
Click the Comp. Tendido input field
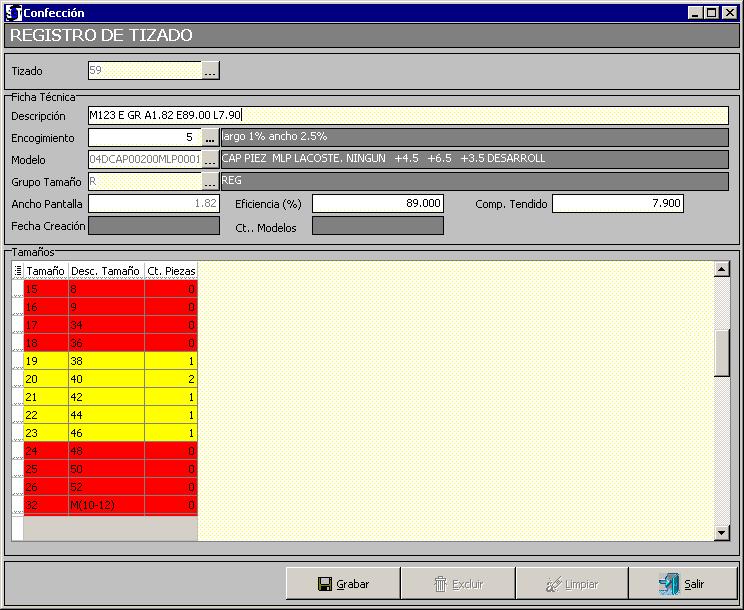coord(617,203)
